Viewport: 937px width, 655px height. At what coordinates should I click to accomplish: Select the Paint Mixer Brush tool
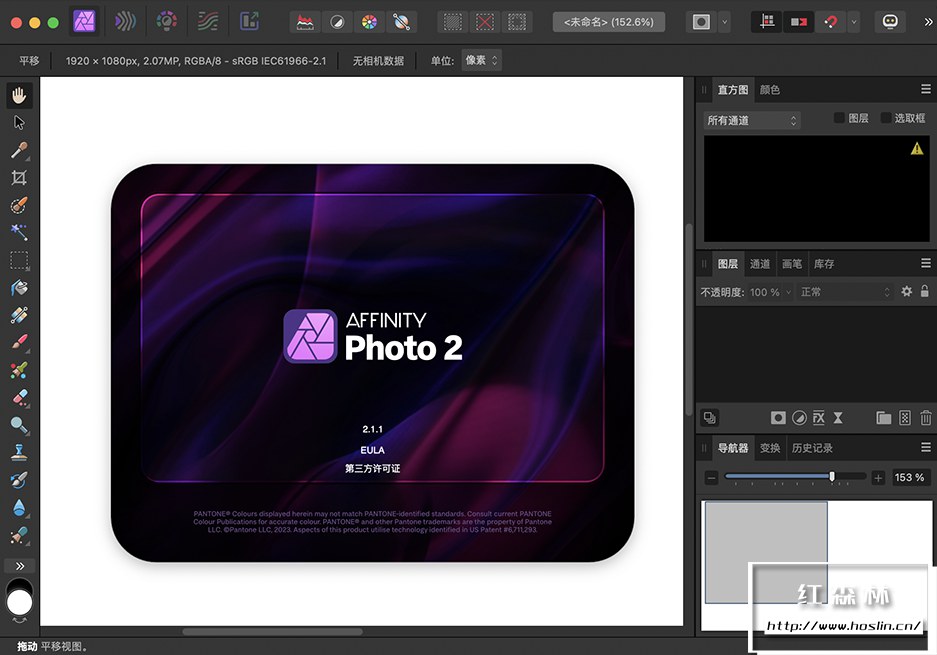19,370
